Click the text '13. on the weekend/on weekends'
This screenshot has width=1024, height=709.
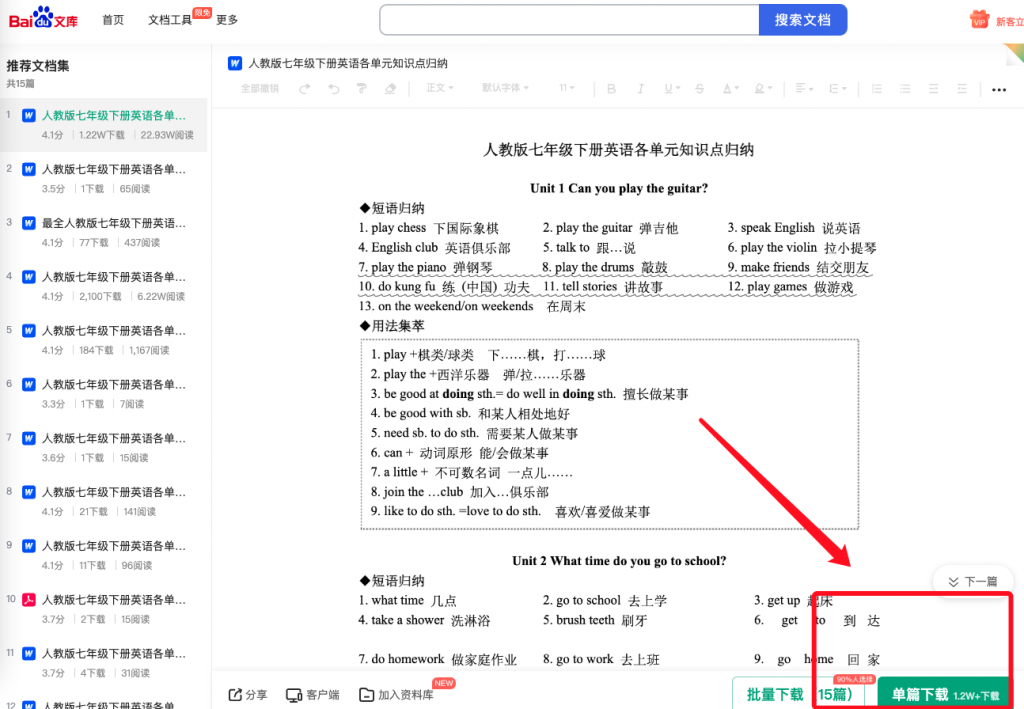point(446,306)
